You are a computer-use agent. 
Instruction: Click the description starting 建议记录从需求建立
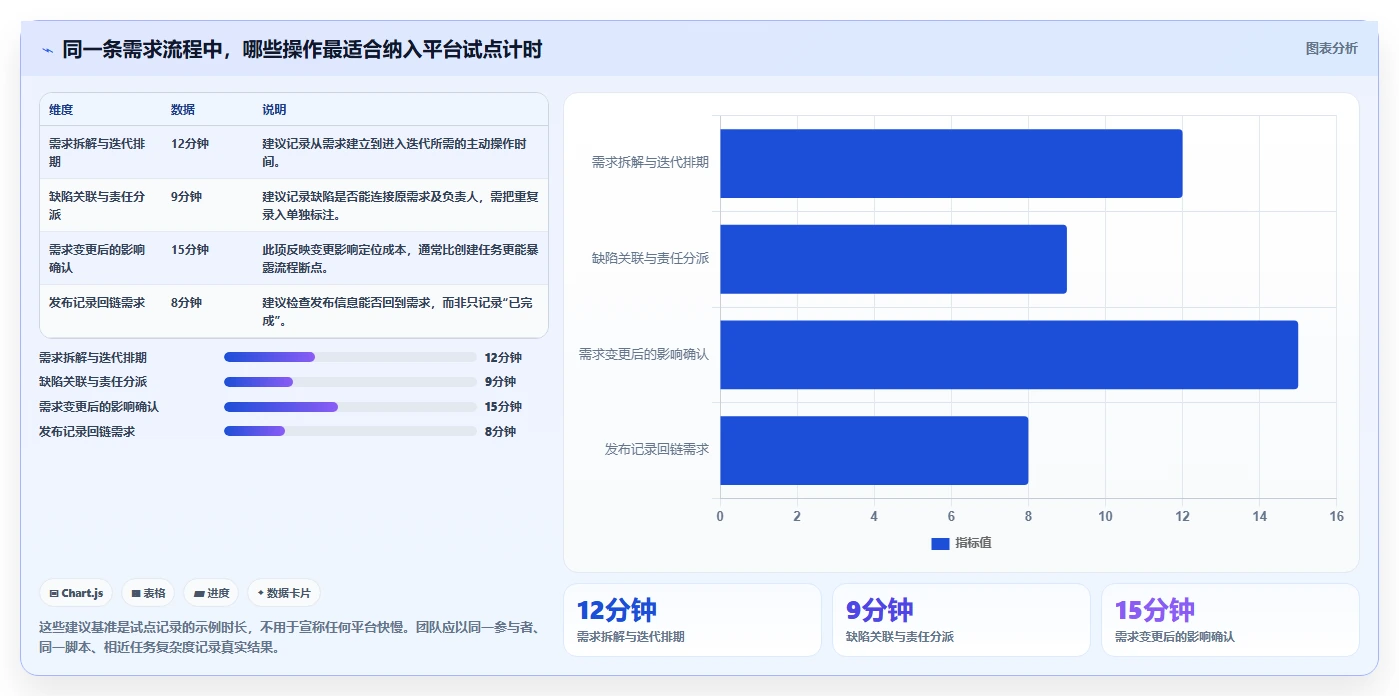(395, 152)
